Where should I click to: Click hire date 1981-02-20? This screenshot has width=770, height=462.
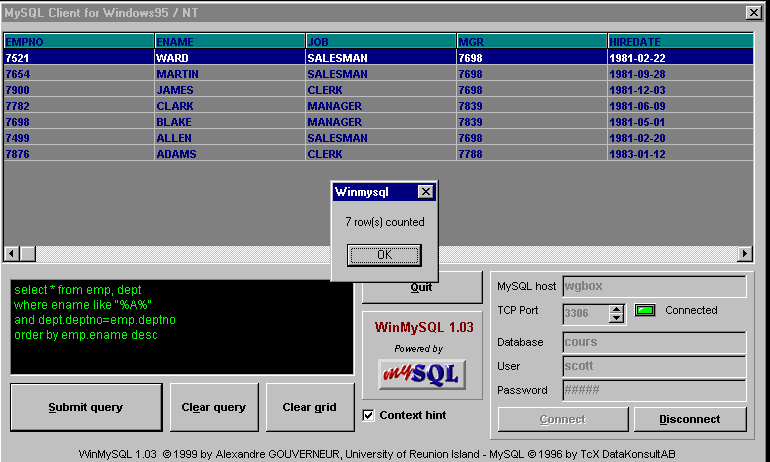pos(681,138)
